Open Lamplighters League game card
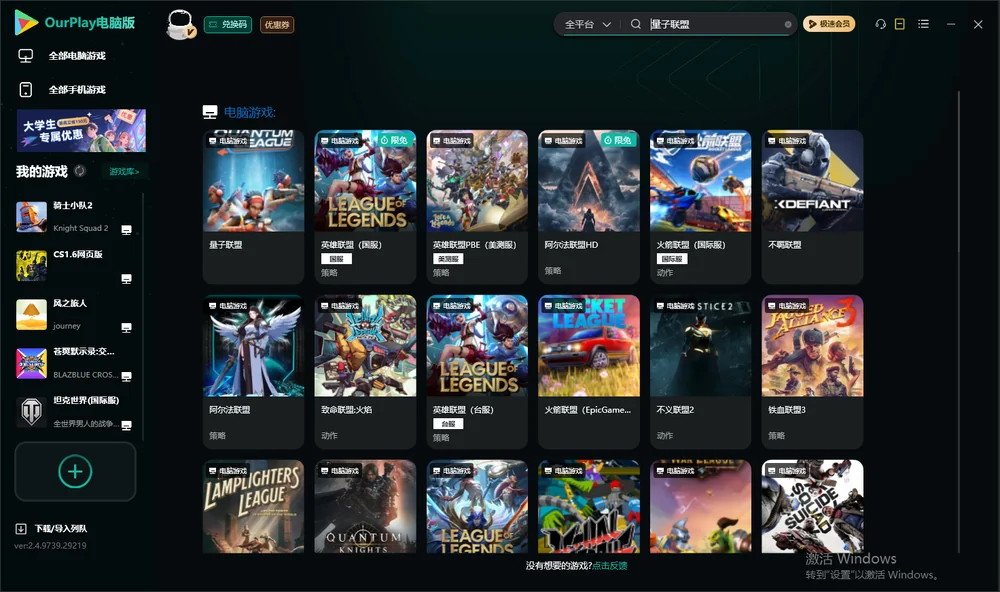Screen dimensions: 1000x592 (253, 507)
